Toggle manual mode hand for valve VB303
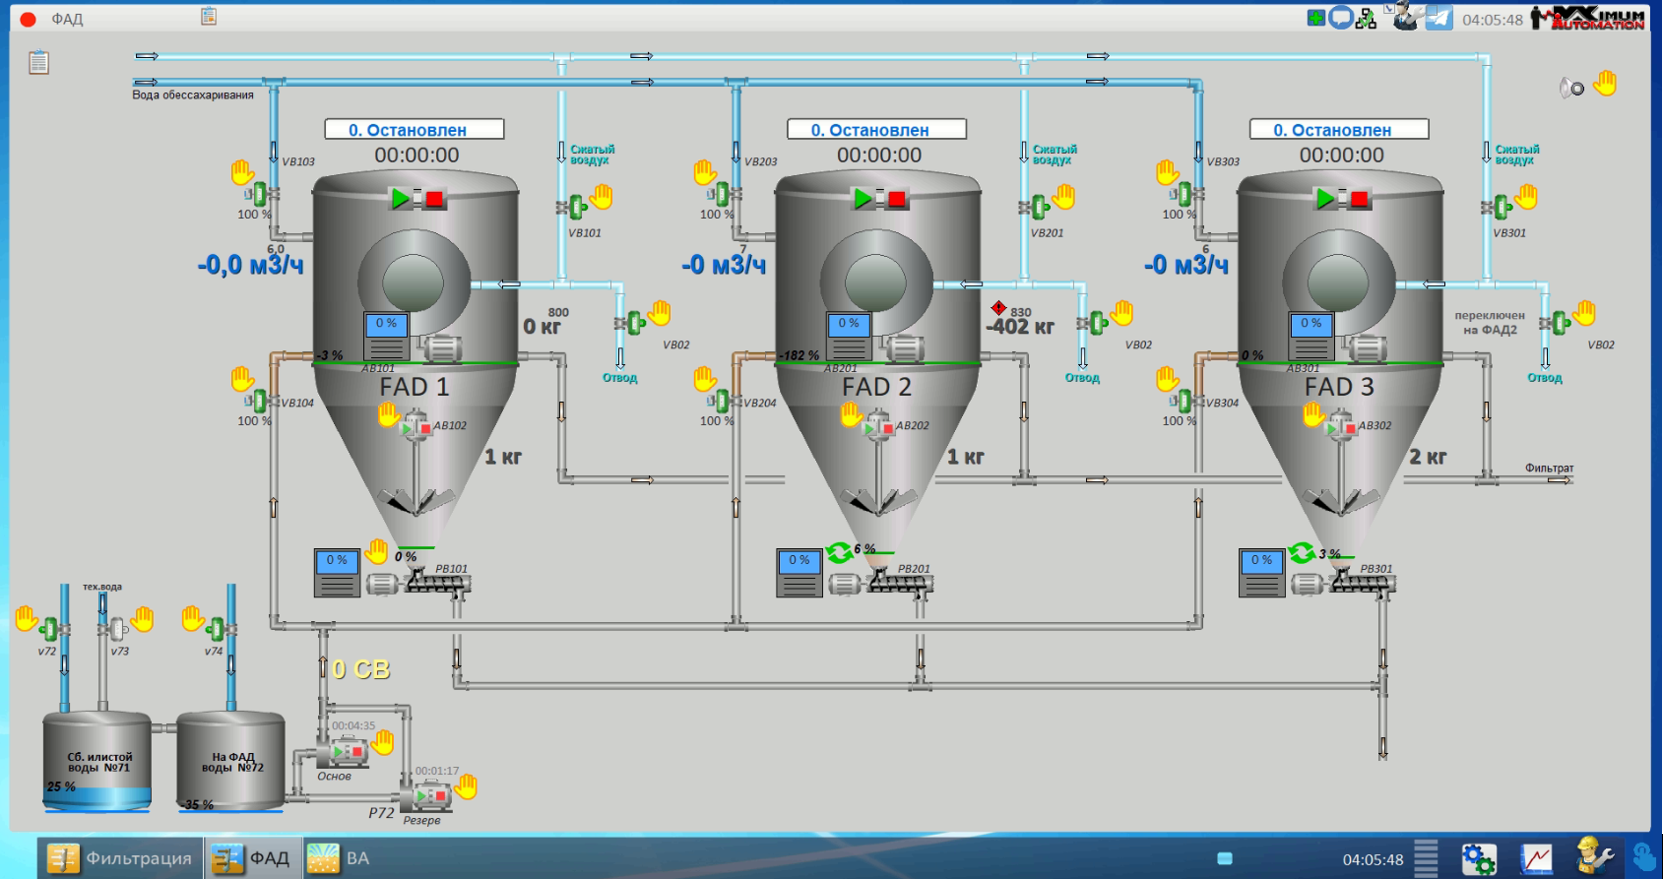Image resolution: width=1663 pixels, height=879 pixels. click(1167, 172)
